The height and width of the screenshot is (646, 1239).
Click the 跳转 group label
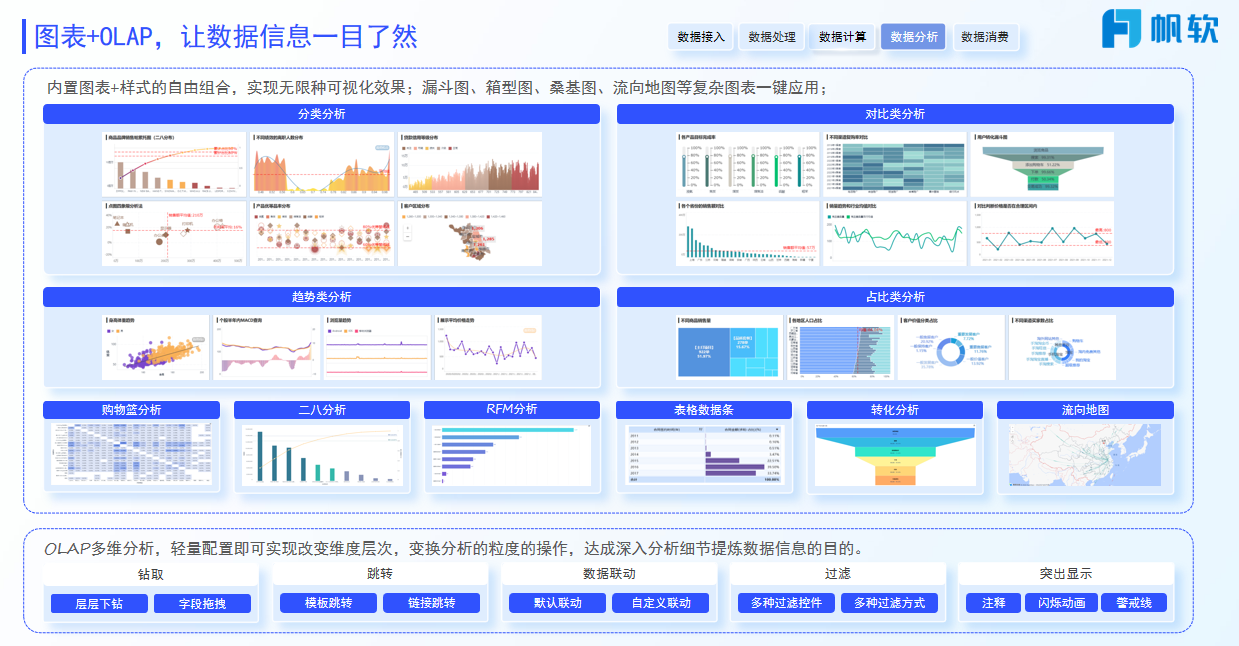[x=380, y=574]
